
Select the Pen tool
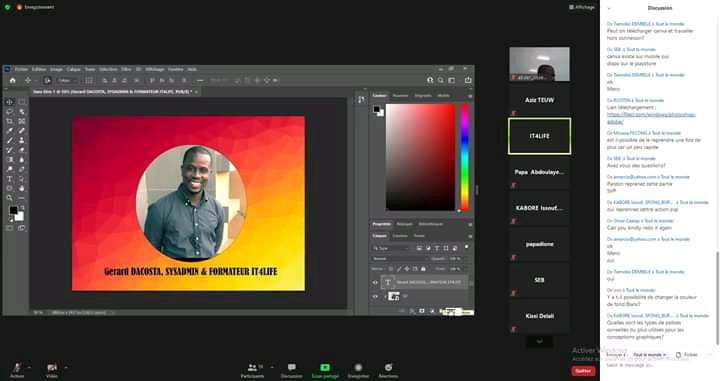point(22,169)
